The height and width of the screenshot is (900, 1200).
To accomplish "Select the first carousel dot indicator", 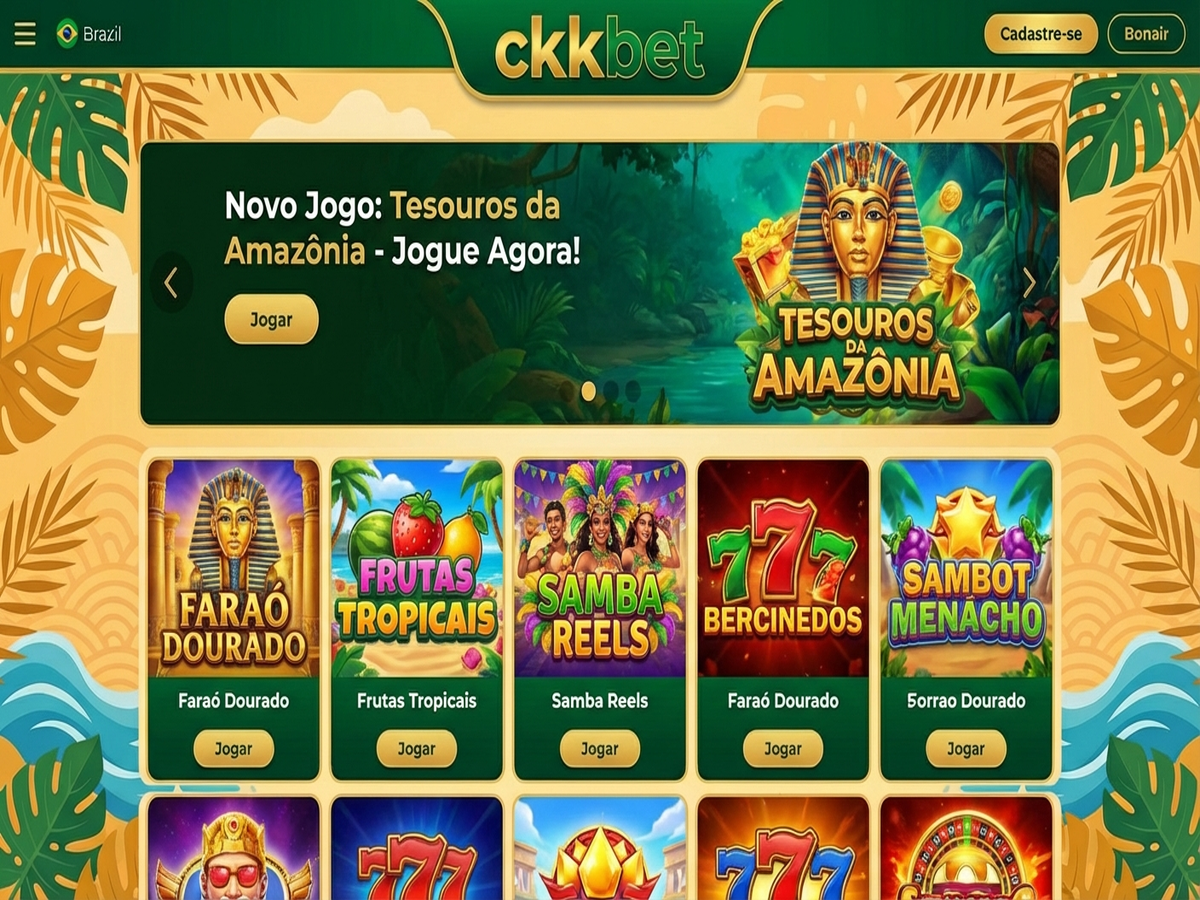I will click(589, 390).
